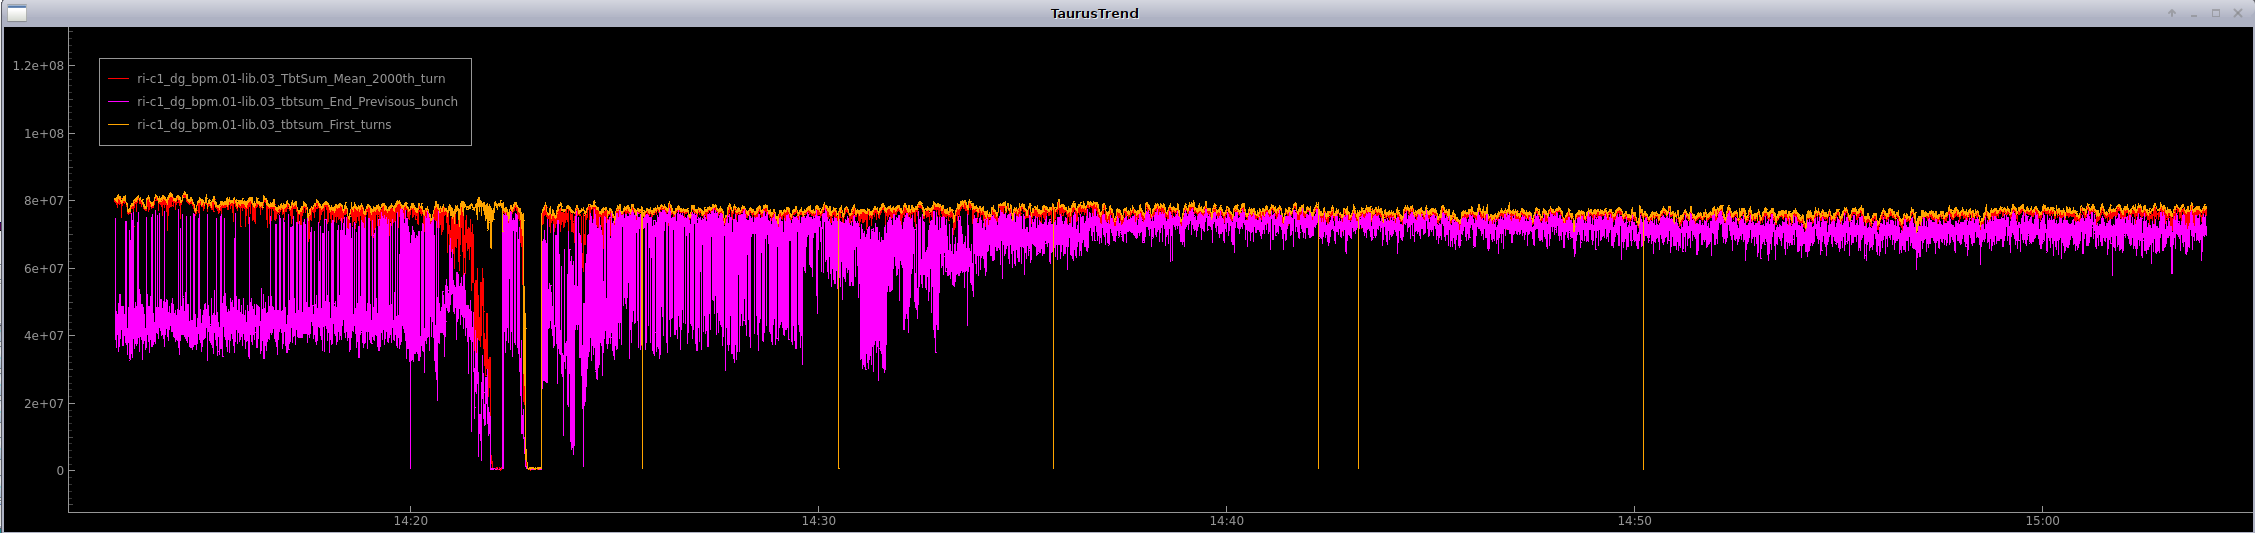2255x533 pixels.
Task: Click the red line sample in legend
Action: tap(119, 79)
